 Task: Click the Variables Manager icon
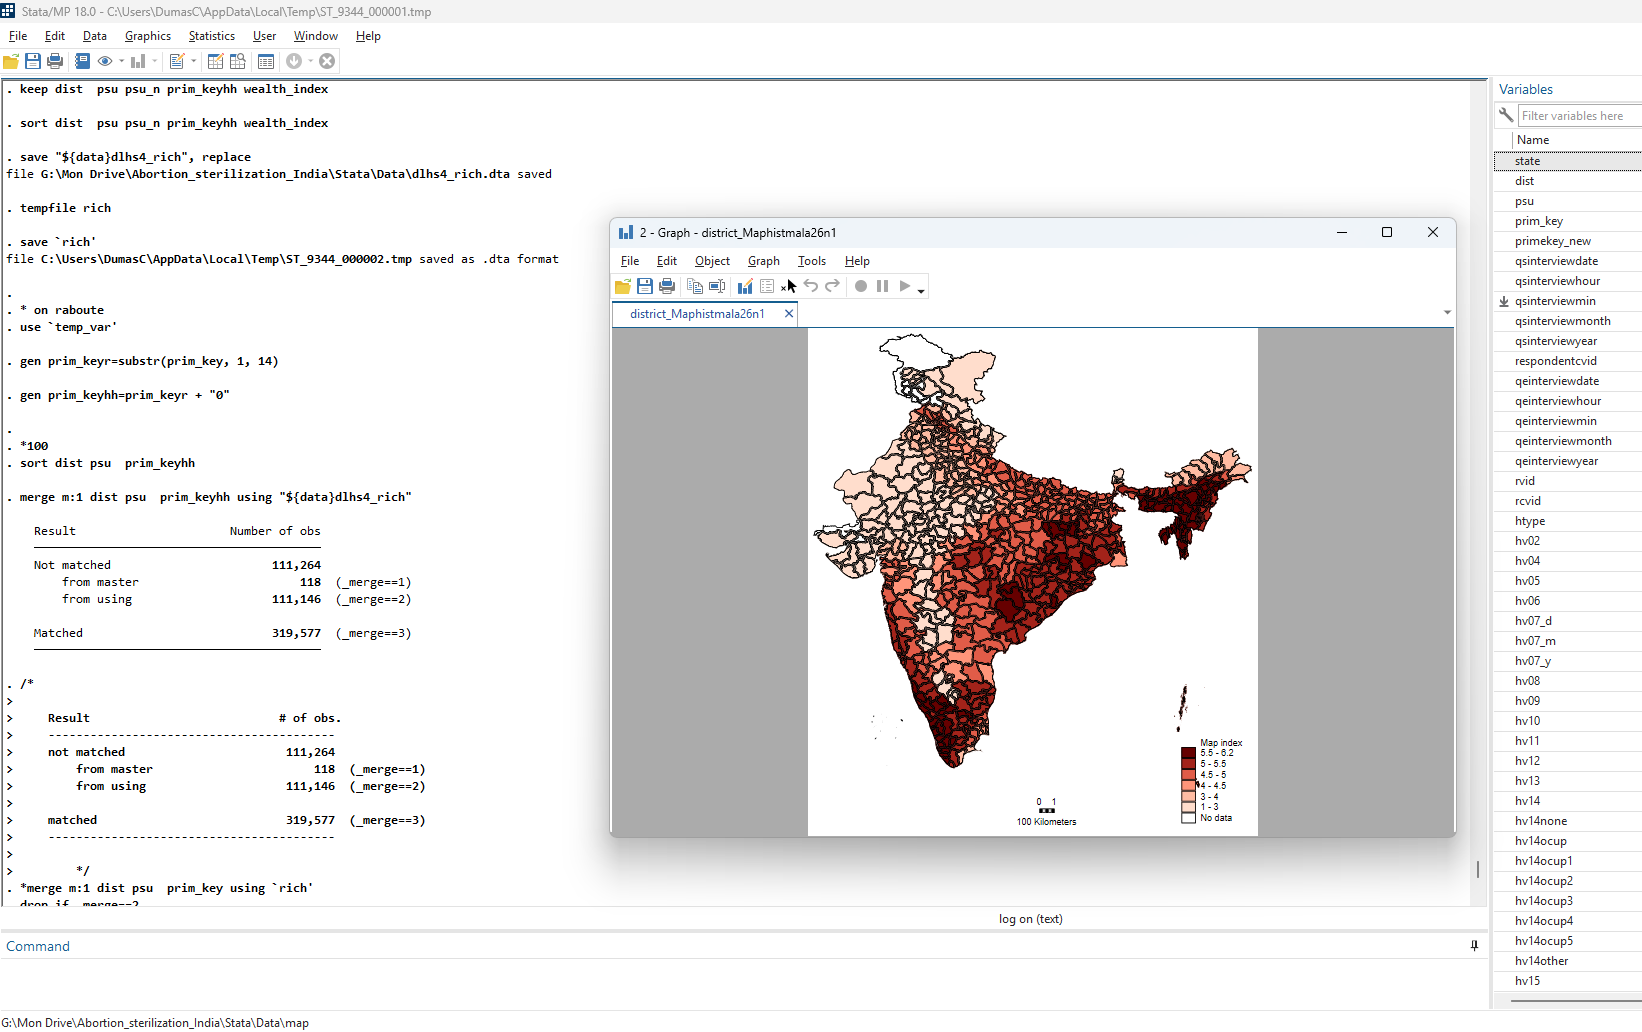coord(266,61)
